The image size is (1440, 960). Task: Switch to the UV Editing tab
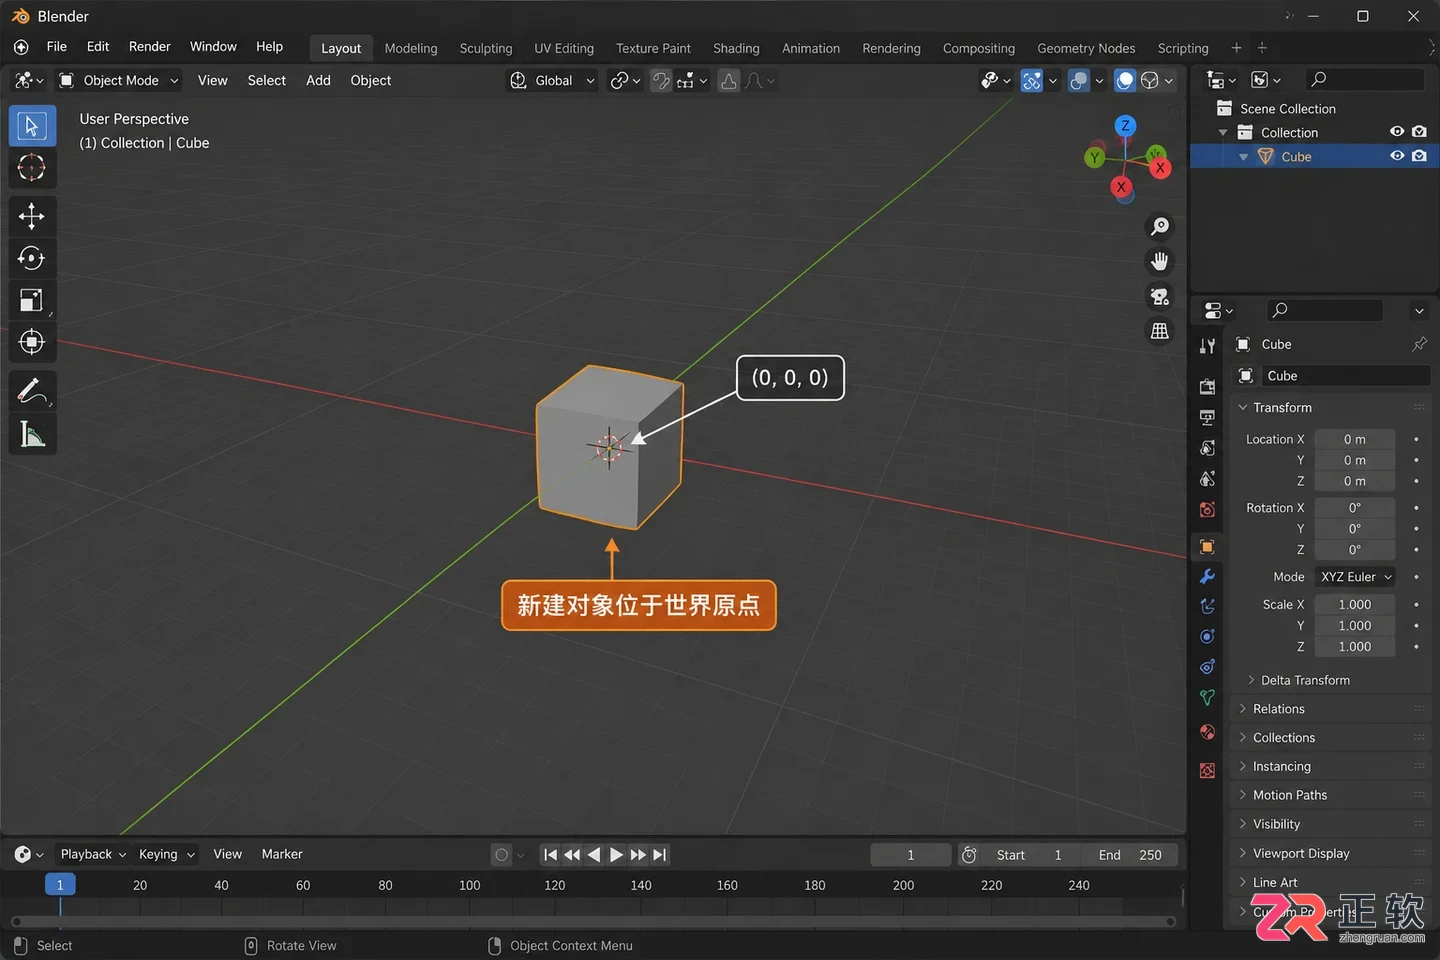pos(564,48)
